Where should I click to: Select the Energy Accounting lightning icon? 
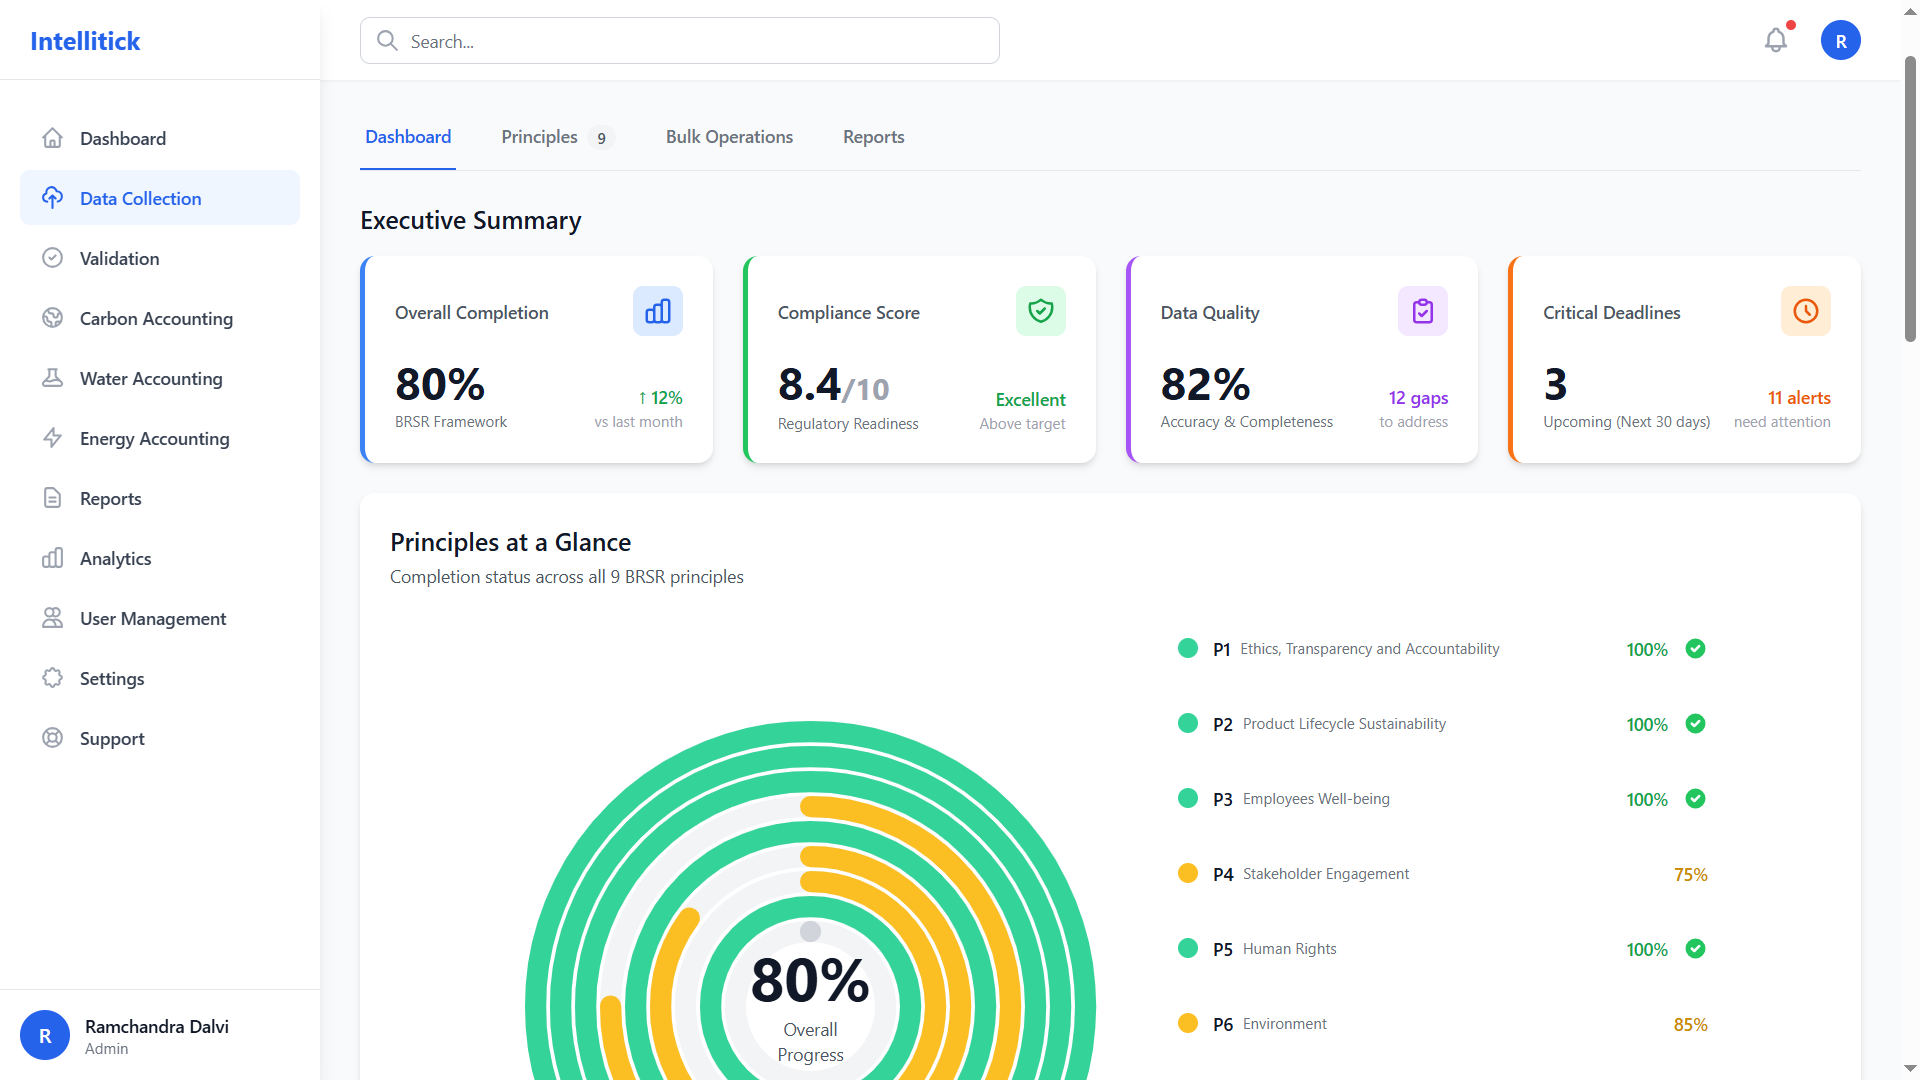[52, 438]
